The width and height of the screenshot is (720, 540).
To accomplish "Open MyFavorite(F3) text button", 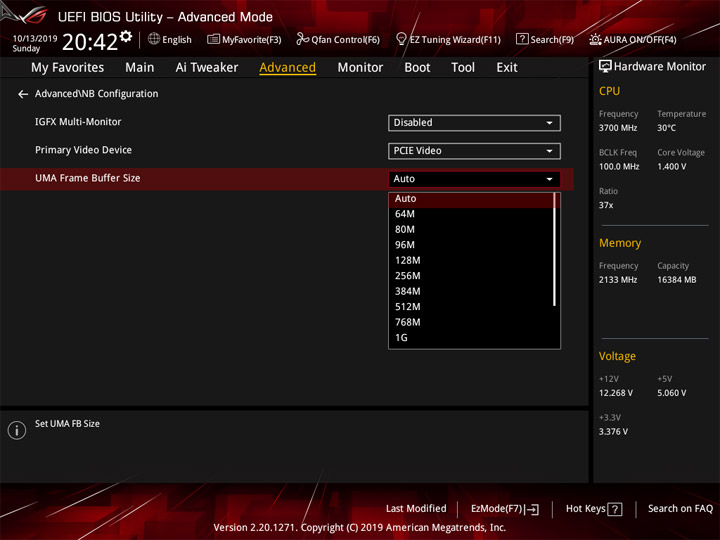I will [252, 40].
